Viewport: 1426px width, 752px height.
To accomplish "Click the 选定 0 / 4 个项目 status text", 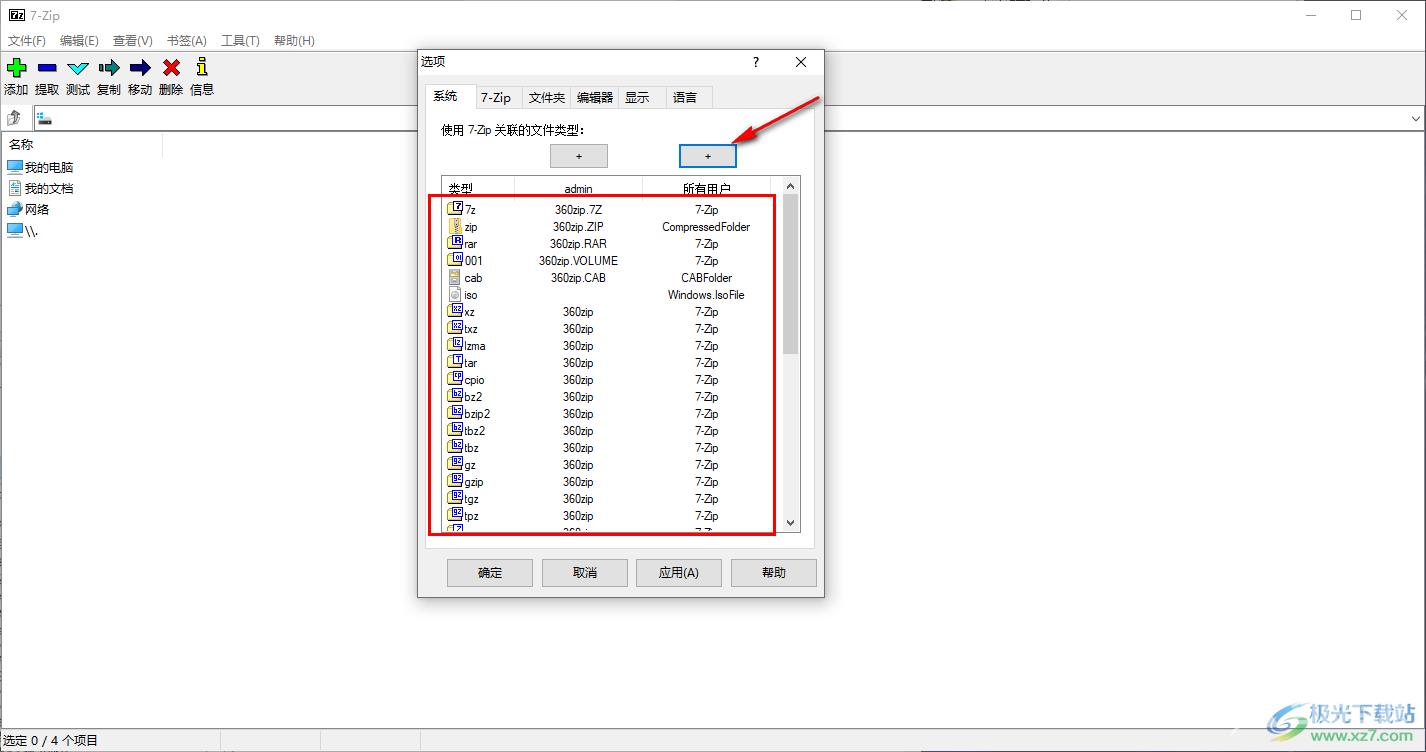I will pyautogui.click(x=51, y=741).
